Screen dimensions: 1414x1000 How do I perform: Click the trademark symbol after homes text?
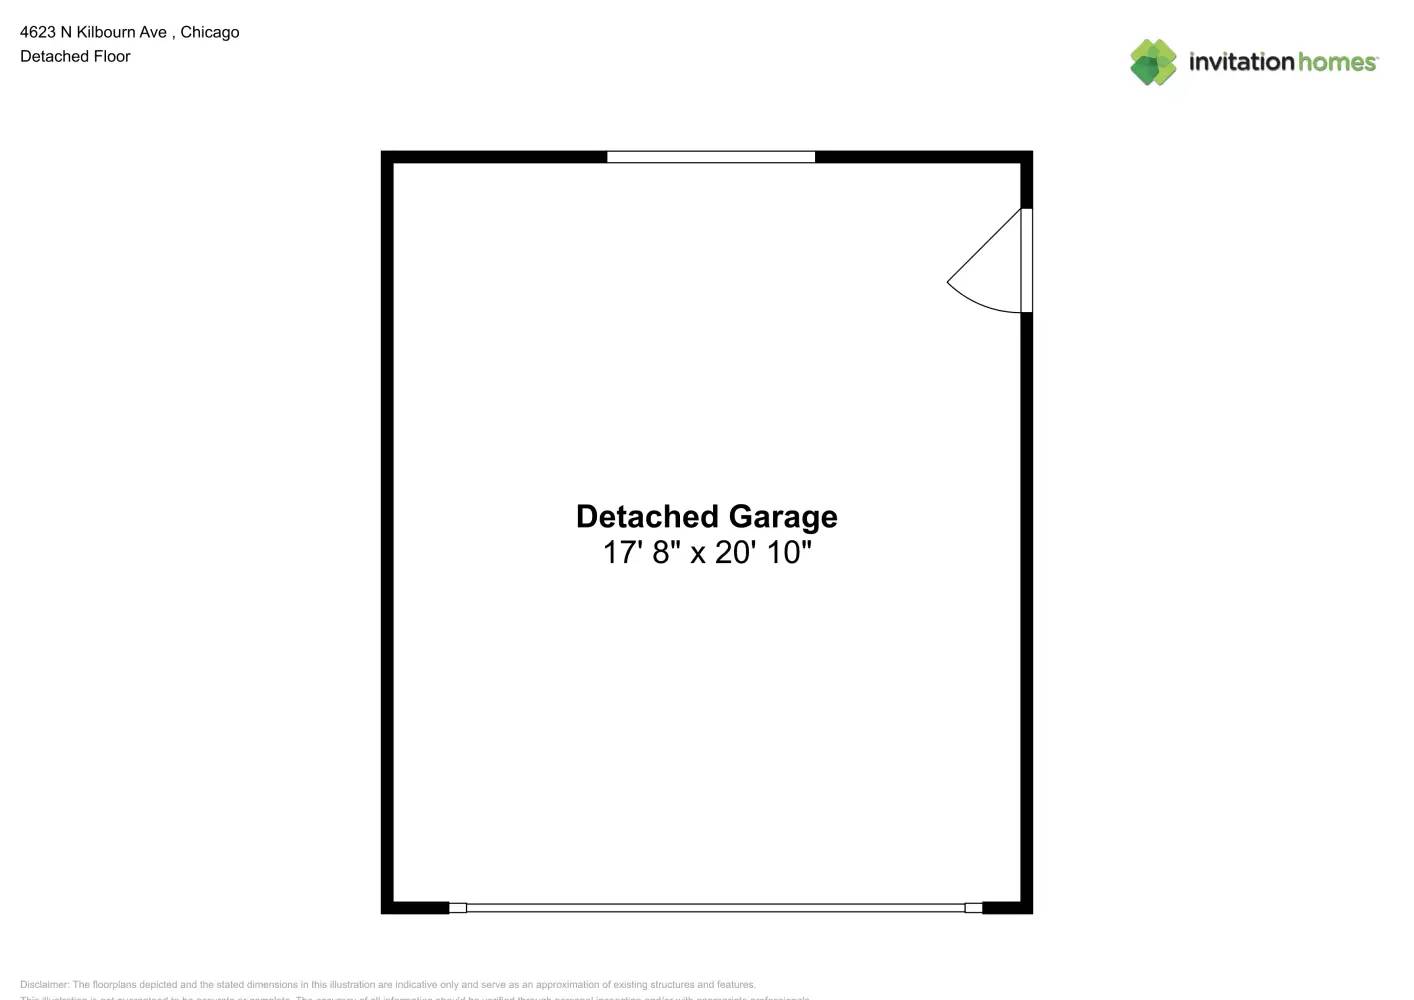pyautogui.click(x=1379, y=56)
